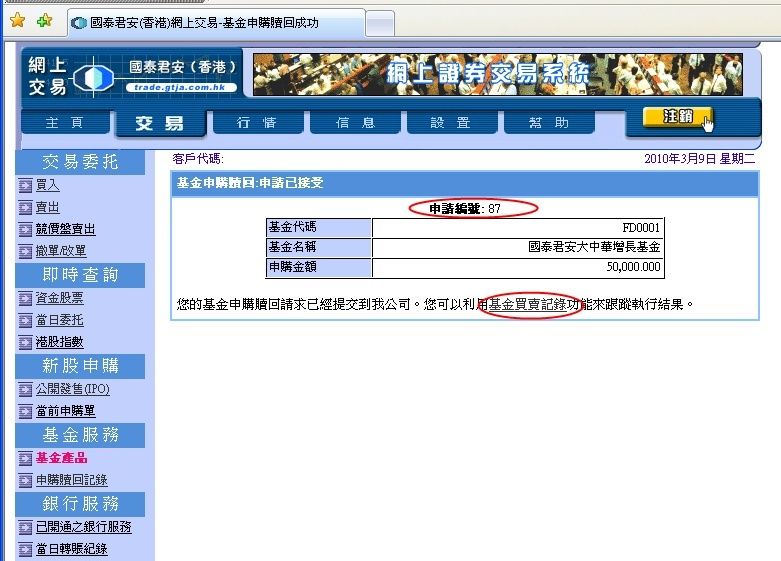The width and height of the screenshot is (781, 561).
Task: Click the 基金名稱 label cell
Action: pyautogui.click(x=319, y=247)
